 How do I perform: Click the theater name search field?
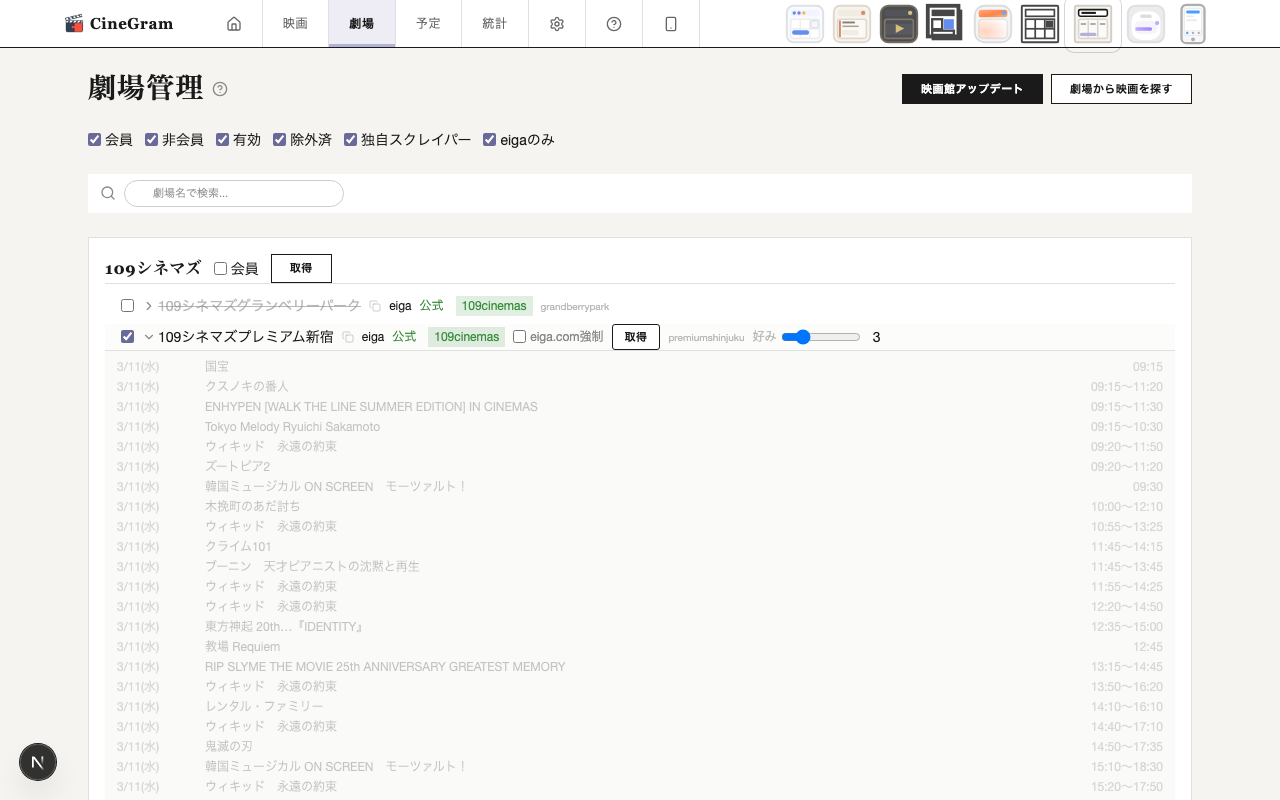click(x=234, y=193)
